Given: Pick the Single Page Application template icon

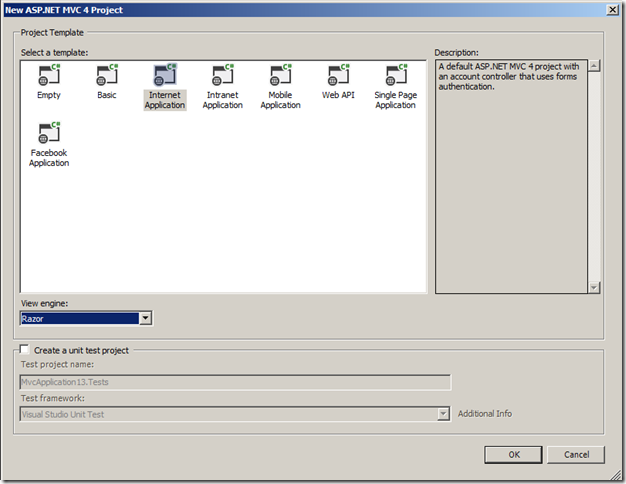Looking at the screenshot, I should [396, 75].
